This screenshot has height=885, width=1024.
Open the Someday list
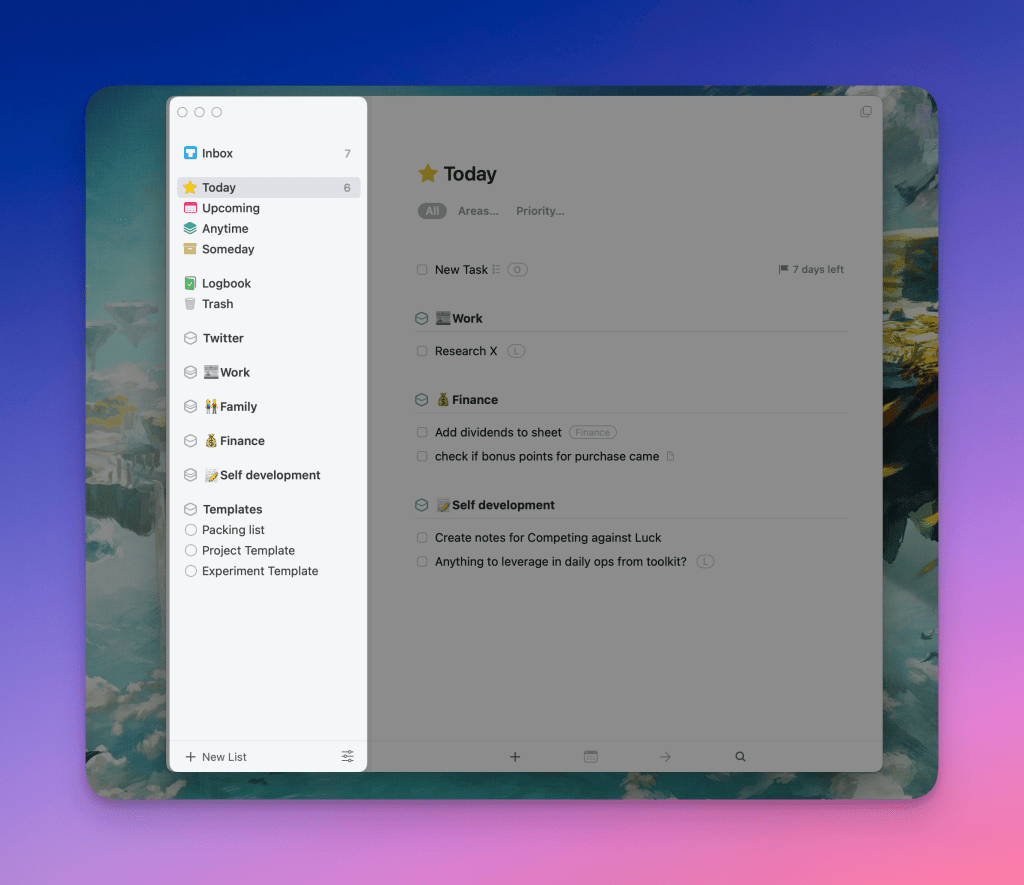point(228,249)
